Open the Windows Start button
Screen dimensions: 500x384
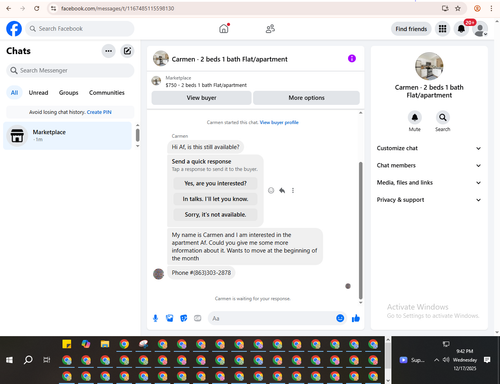point(9,360)
